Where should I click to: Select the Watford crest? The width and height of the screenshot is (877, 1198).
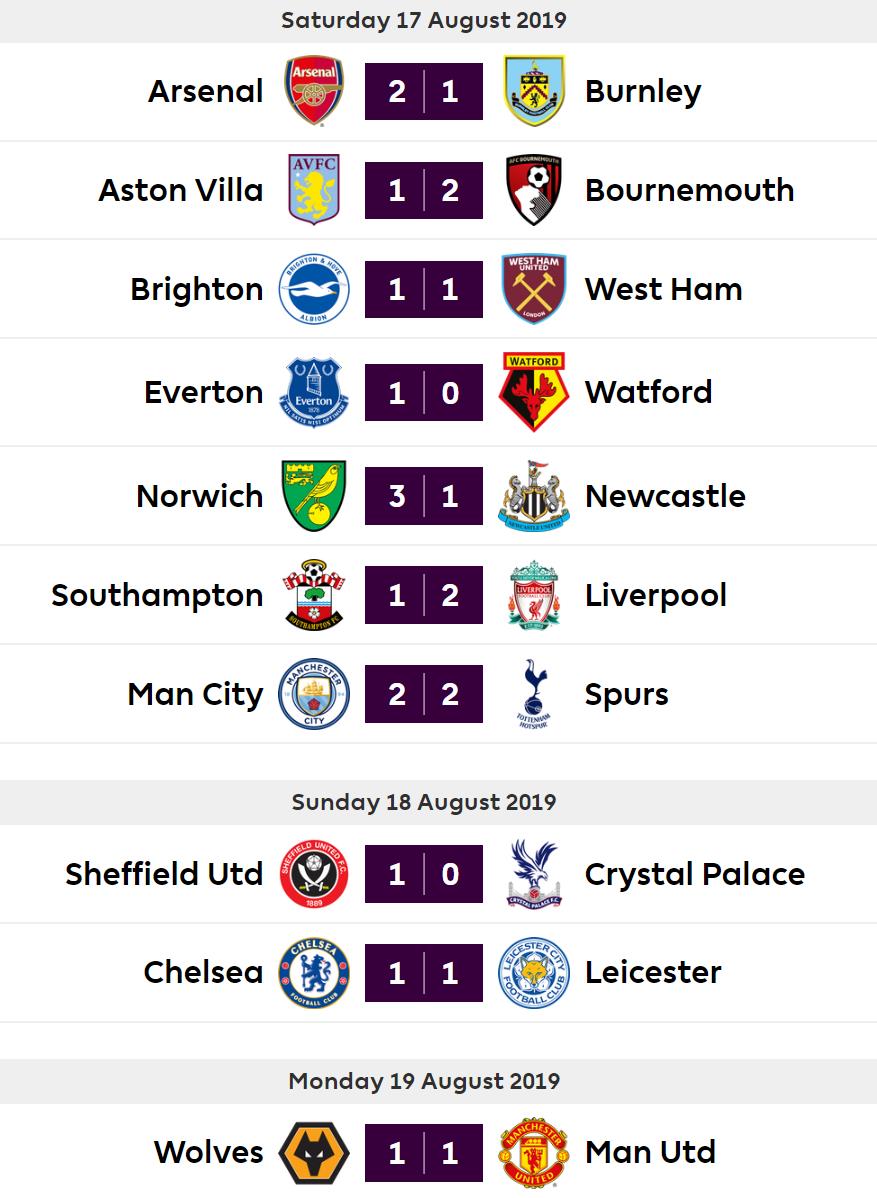(534, 391)
